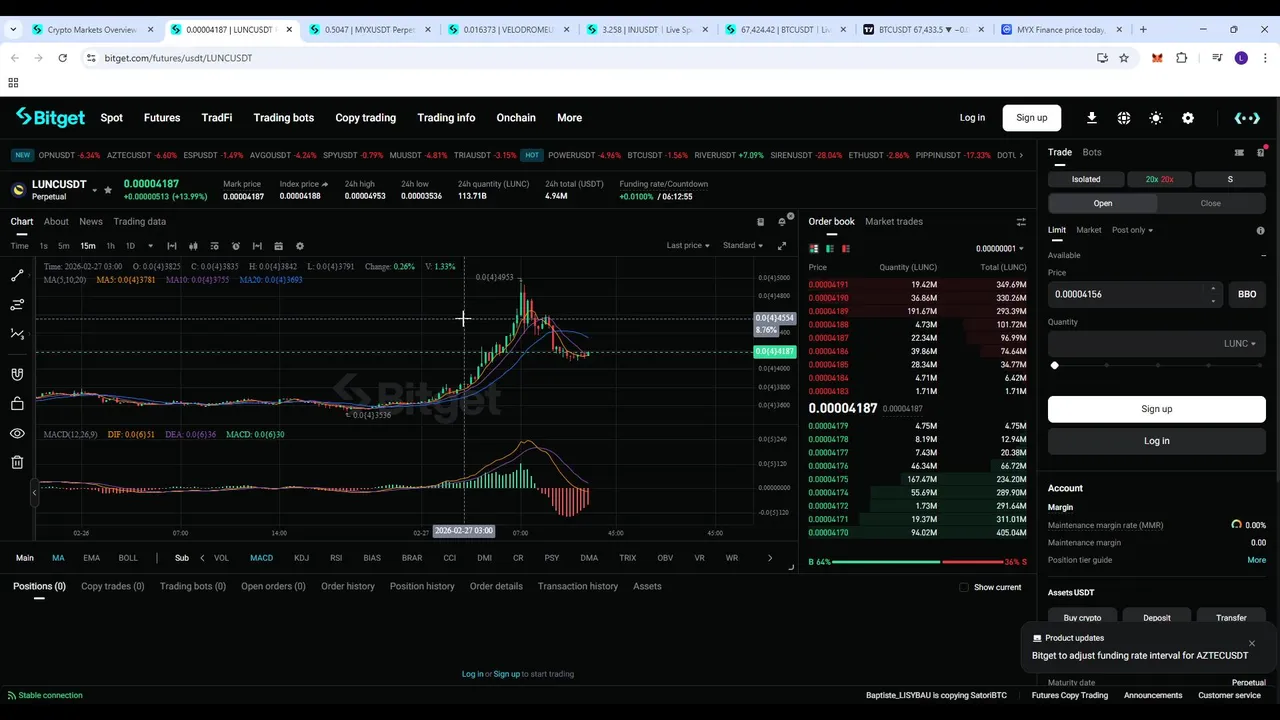Open the LUNC quantity unit dropdown
The width and height of the screenshot is (1280, 720).
pos(1239,343)
